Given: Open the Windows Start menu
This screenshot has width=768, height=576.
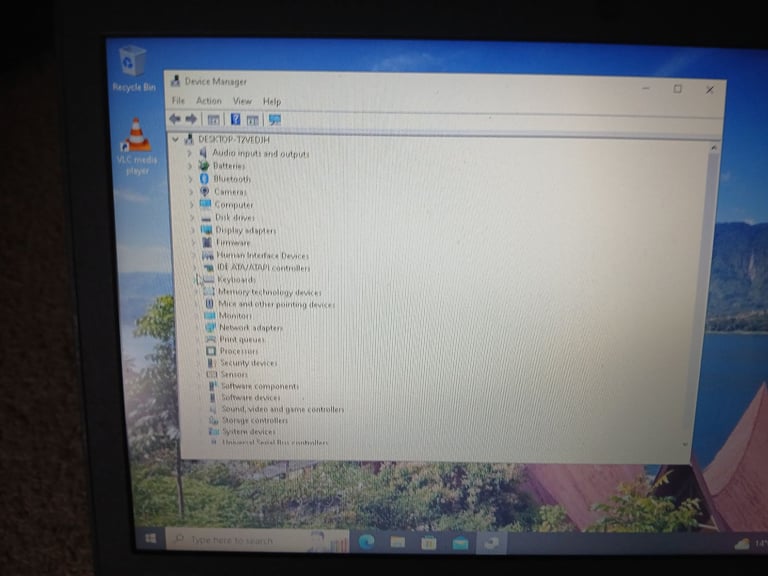Looking at the screenshot, I should coord(151,538).
